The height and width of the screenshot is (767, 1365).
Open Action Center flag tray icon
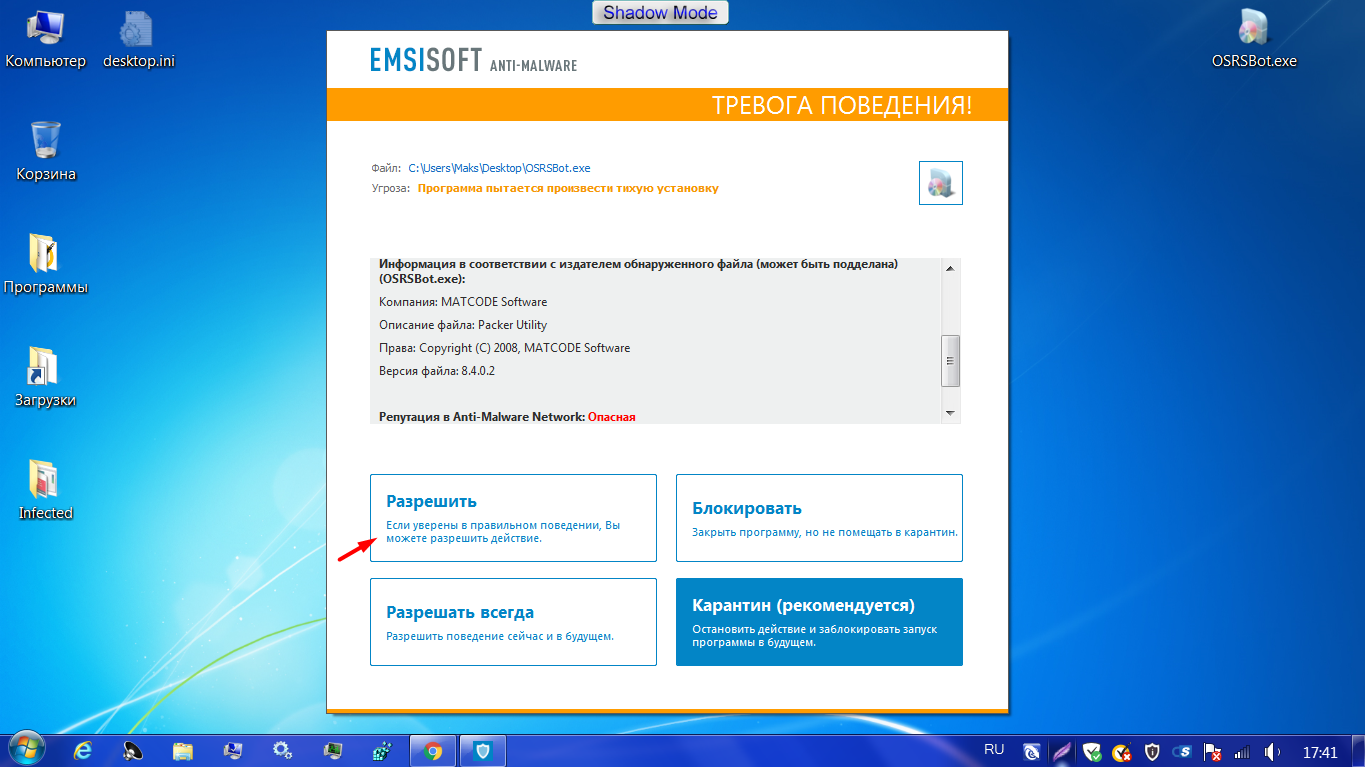point(1212,751)
